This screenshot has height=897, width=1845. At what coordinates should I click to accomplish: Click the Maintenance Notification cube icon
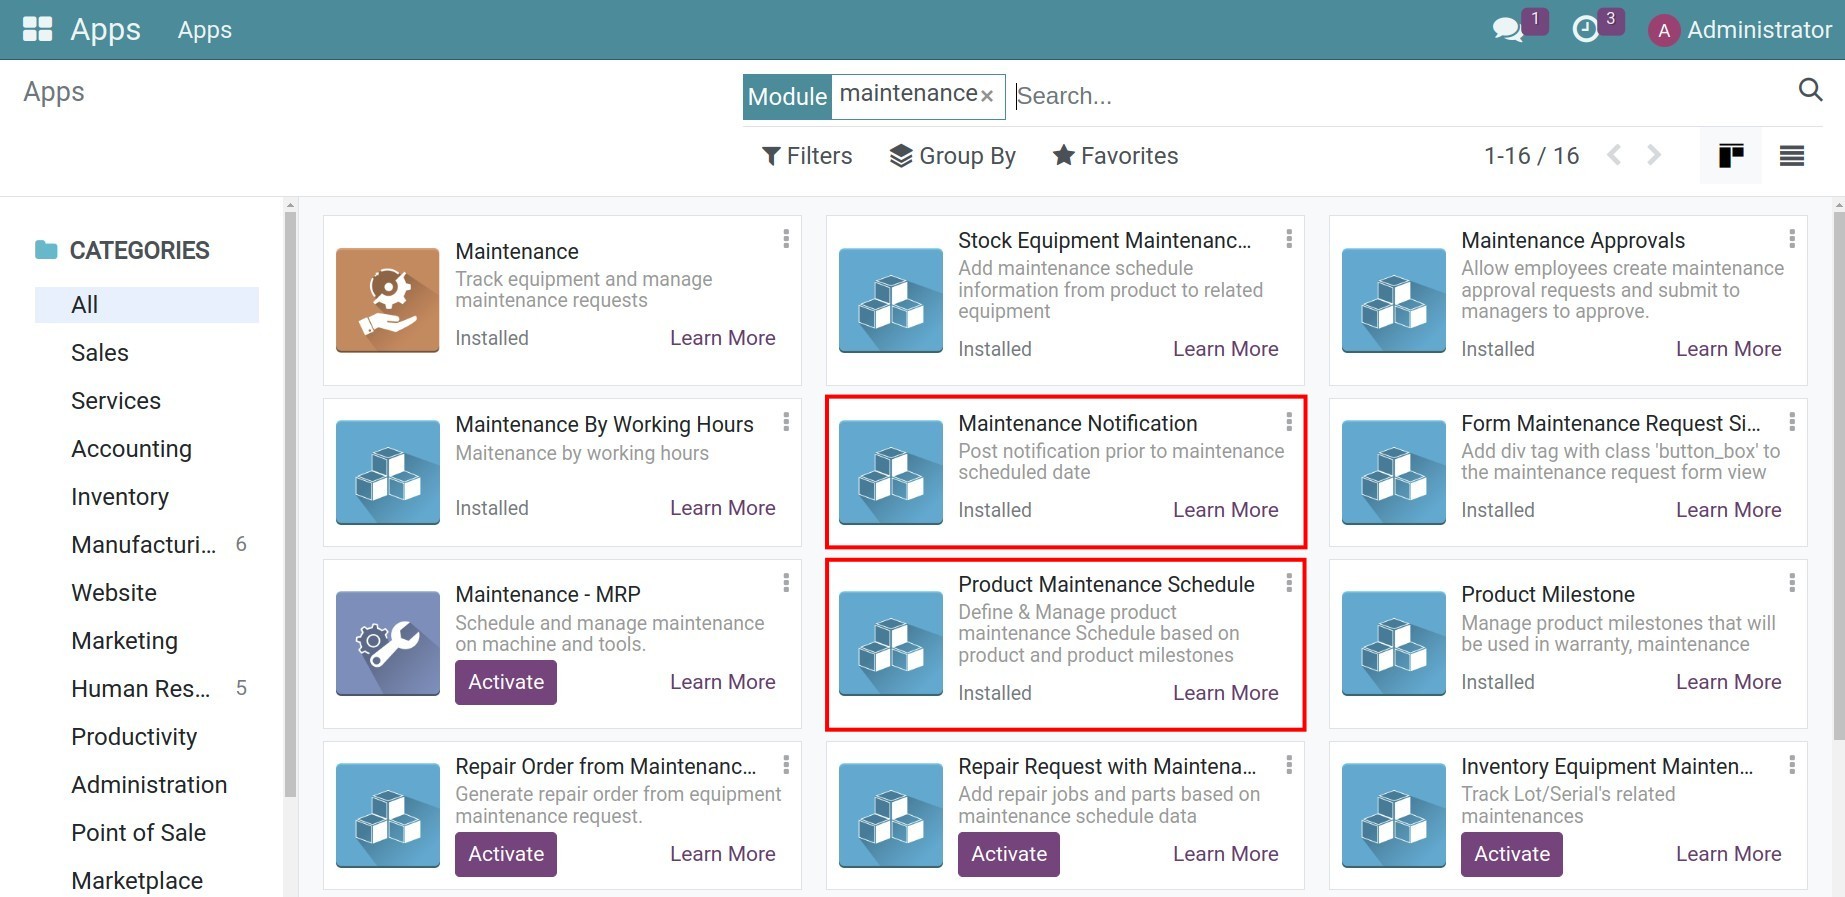pyautogui.click(x=891, y=472)
